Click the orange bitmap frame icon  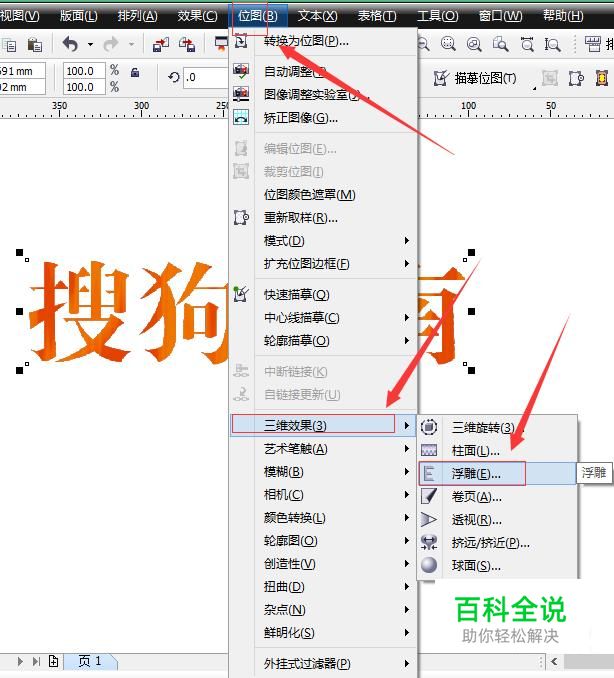click(x=602, y=78)
